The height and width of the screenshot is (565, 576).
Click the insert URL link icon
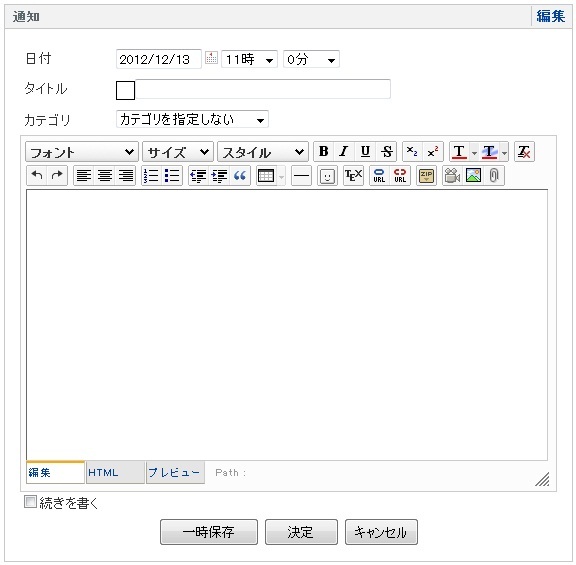(x=379, y=176)
